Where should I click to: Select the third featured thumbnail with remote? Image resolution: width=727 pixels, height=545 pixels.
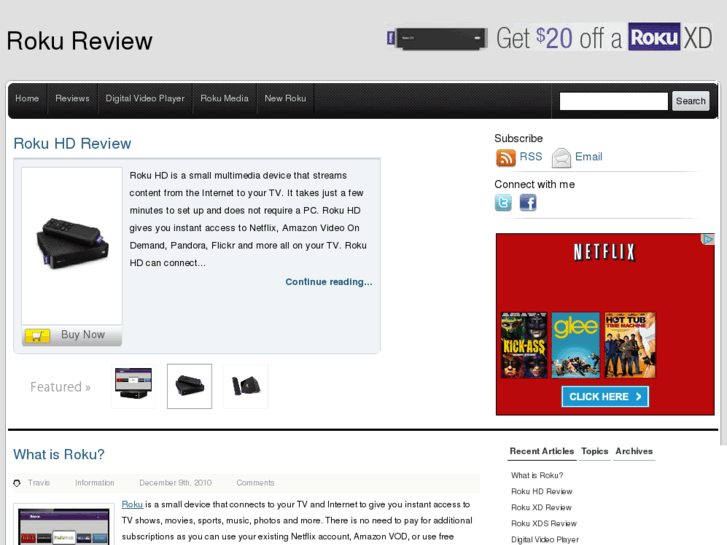pyautogui.click(x=246, y=386)
